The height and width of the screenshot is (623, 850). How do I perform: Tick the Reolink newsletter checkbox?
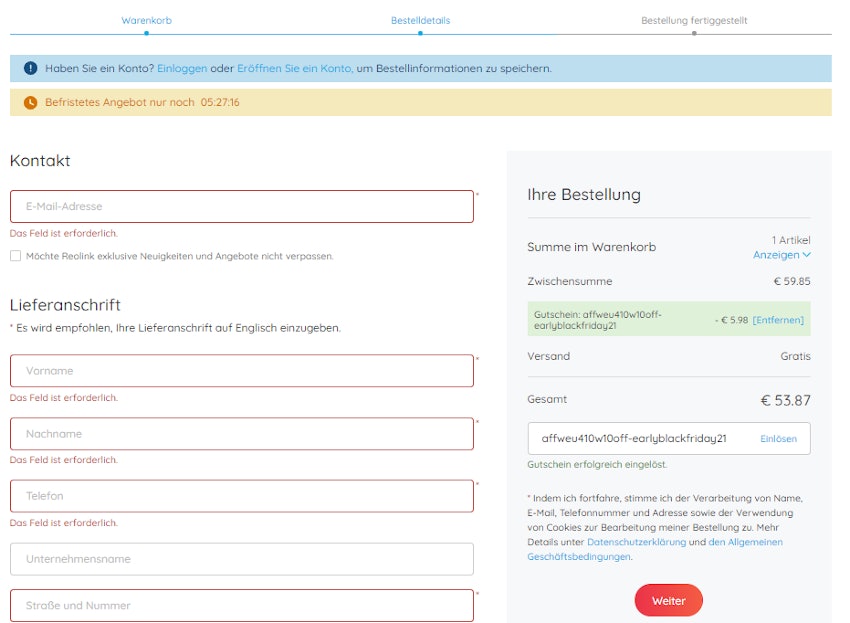tap(15, 256)
